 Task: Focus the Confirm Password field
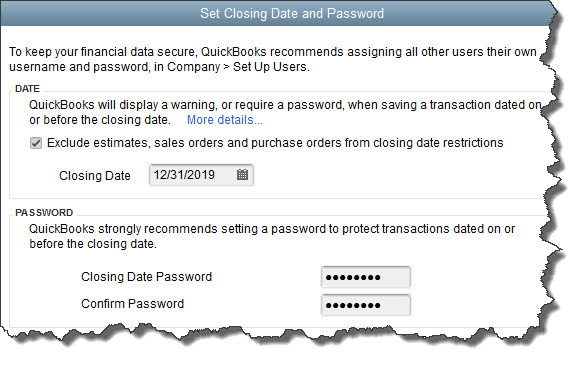[x=366, y=305]
